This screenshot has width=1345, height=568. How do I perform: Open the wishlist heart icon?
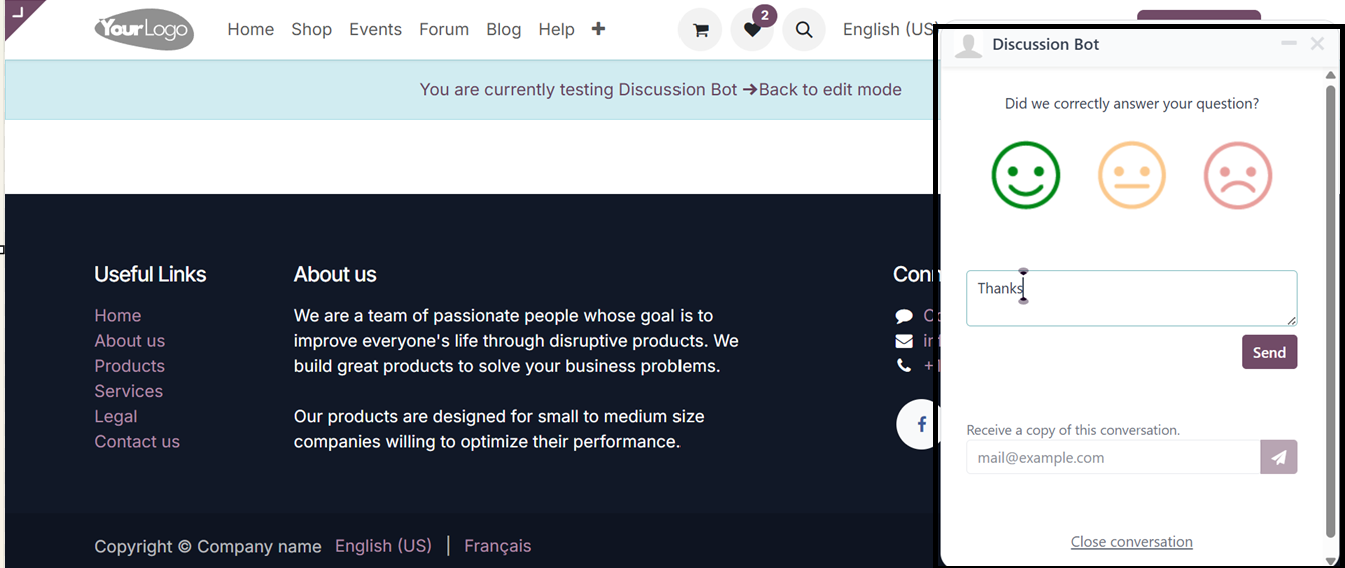pyautogui.click(x=752, y=30)
